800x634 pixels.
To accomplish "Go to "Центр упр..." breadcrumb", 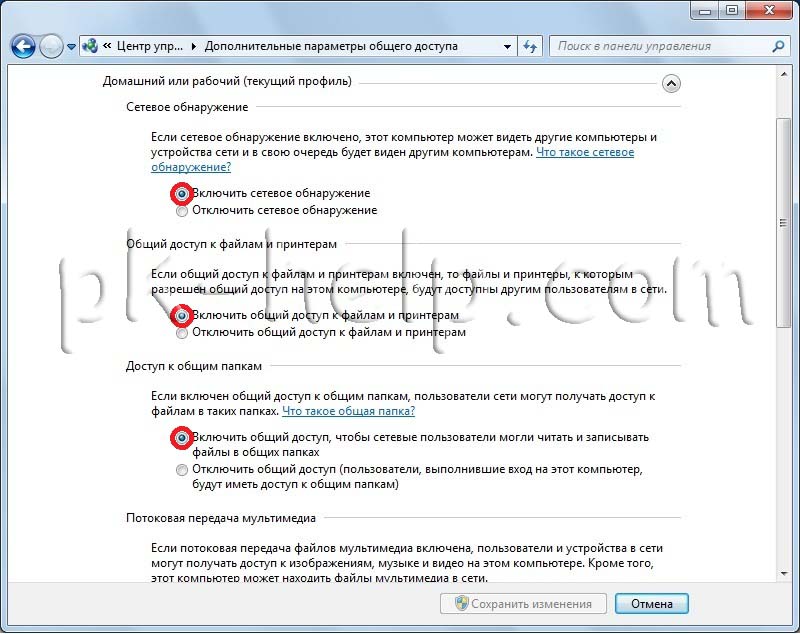I will (x=148, y=46).
